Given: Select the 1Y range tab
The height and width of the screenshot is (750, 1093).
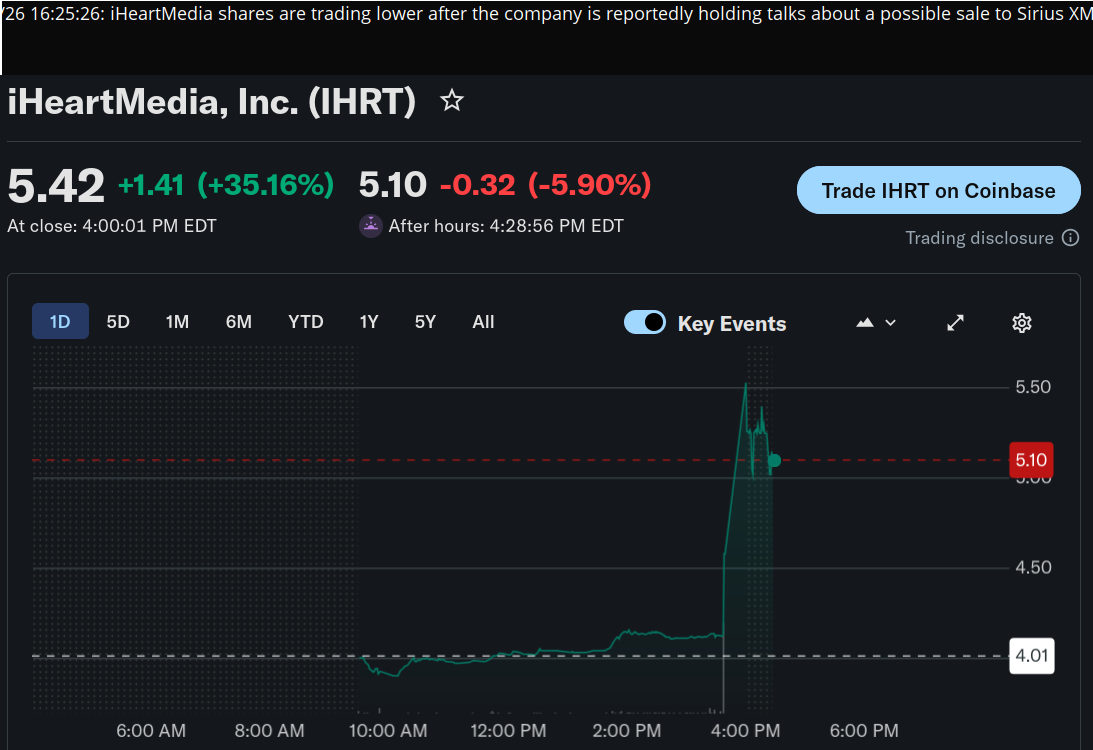Looking at the screenshot, I should pos(369,321).
